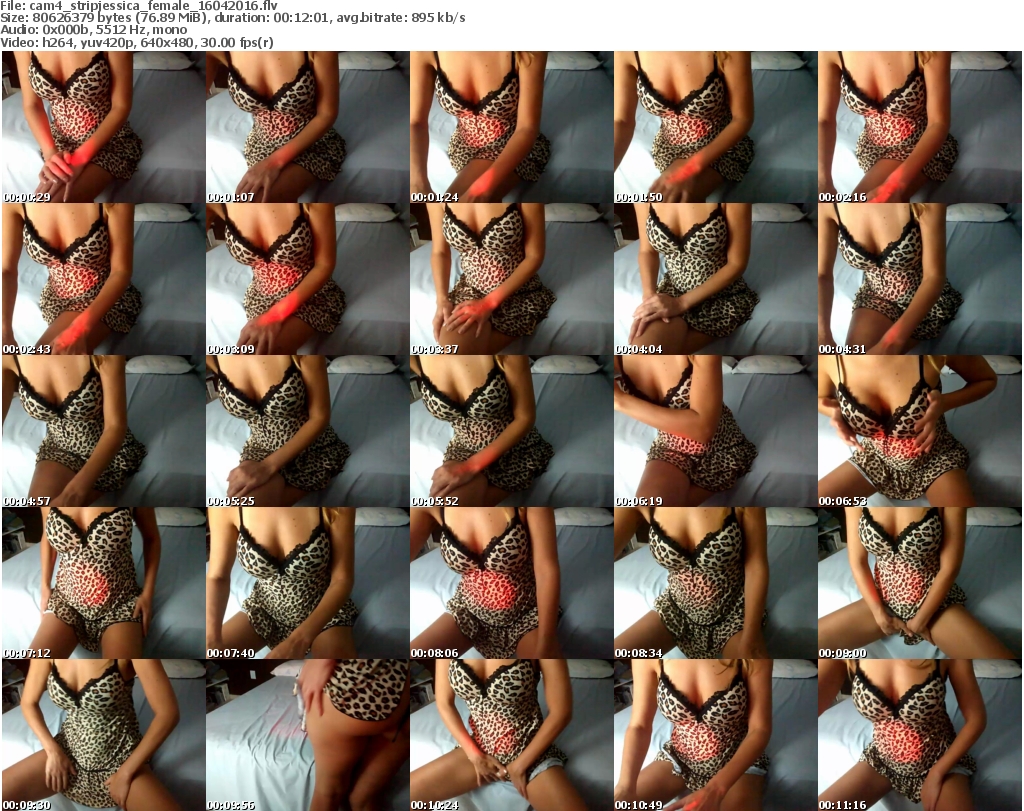1024x811 pixels.
Task: Select the 'Video: h264, yuv420p' info line
Action: (x=137, y=42)
